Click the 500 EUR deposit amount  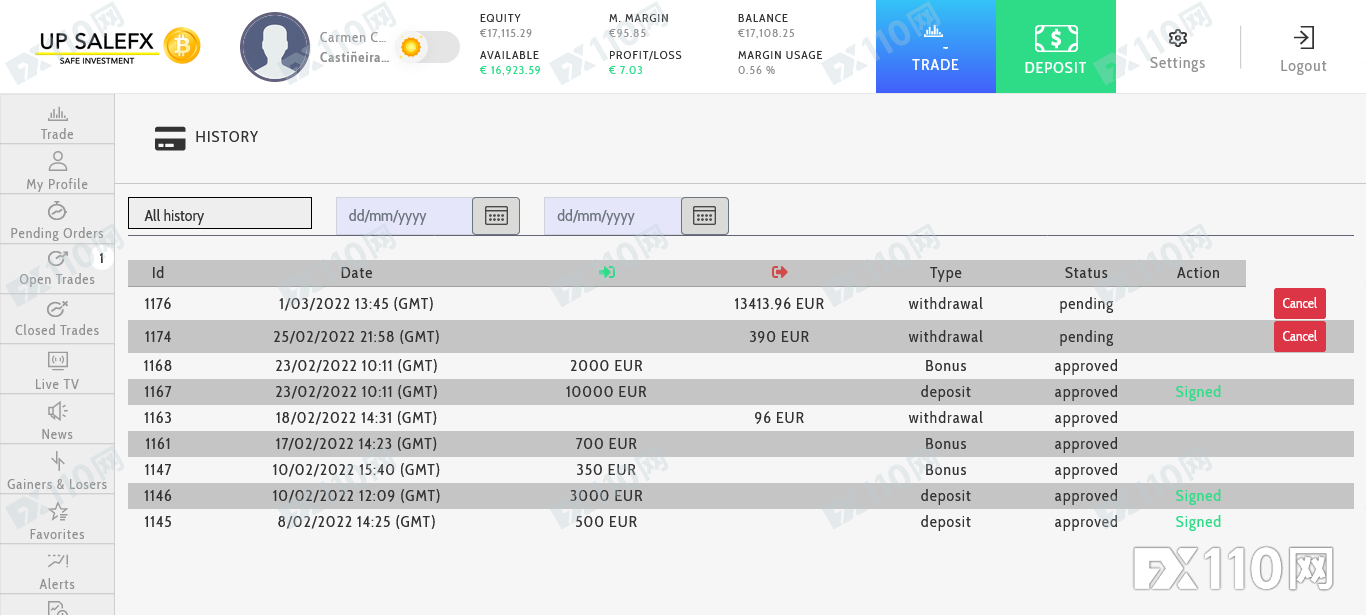606,522
